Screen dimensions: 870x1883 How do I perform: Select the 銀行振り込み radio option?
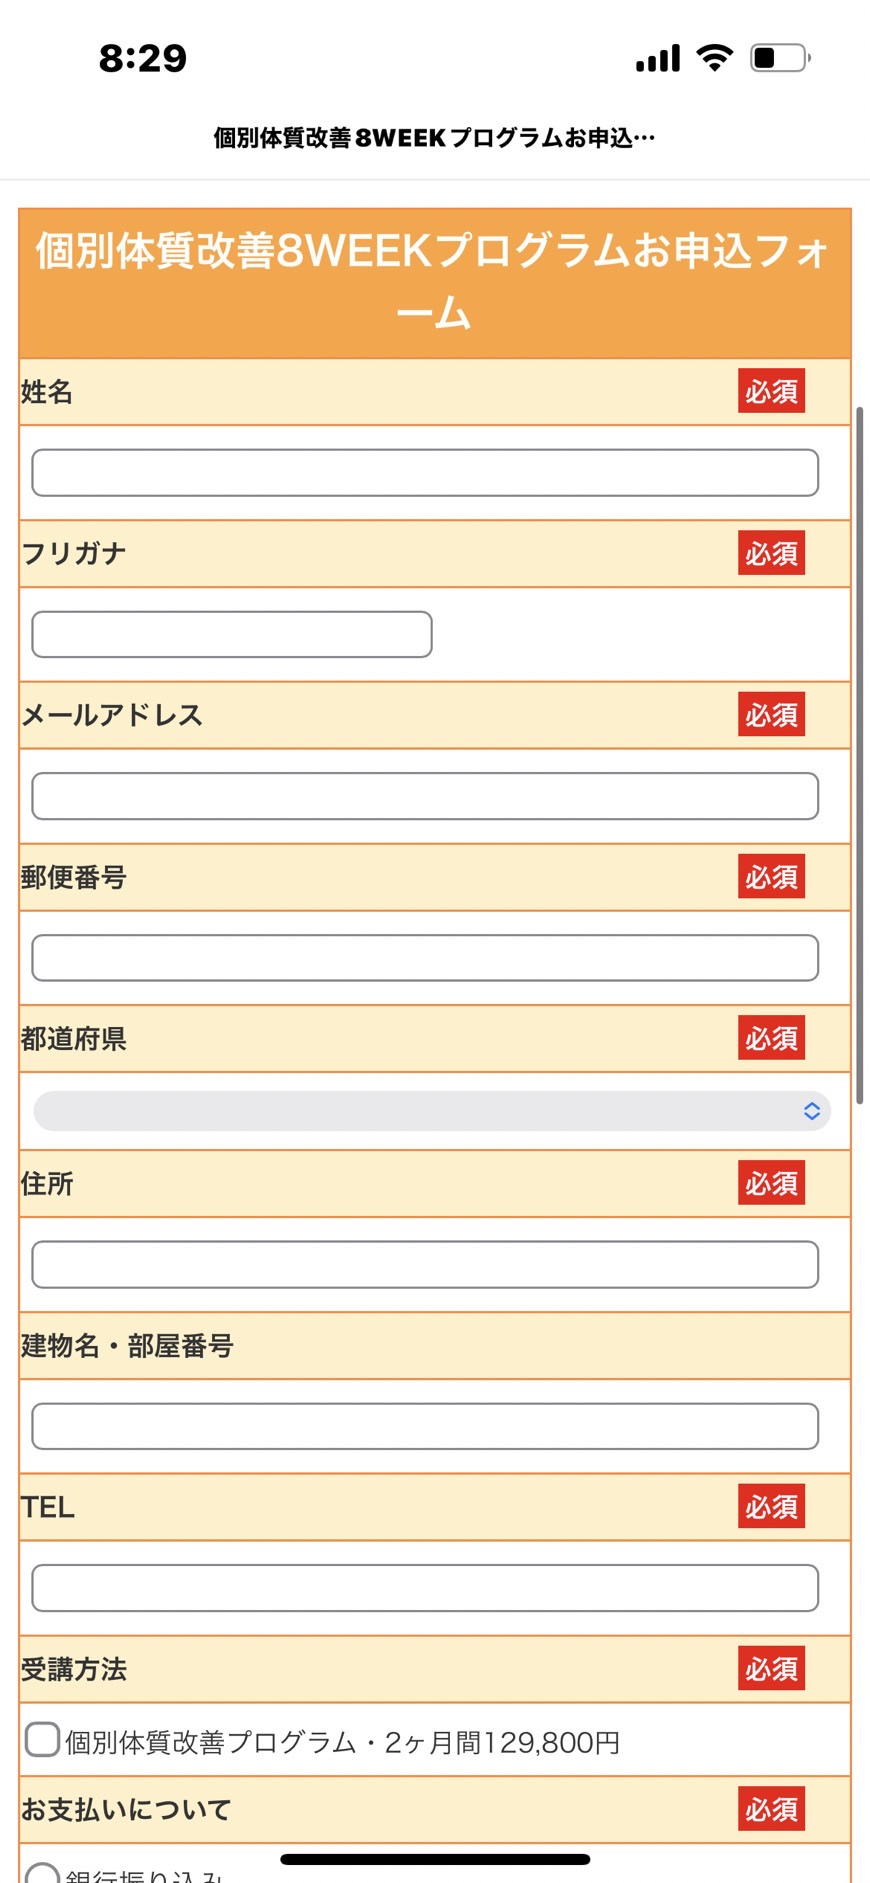coord(42,1873)
